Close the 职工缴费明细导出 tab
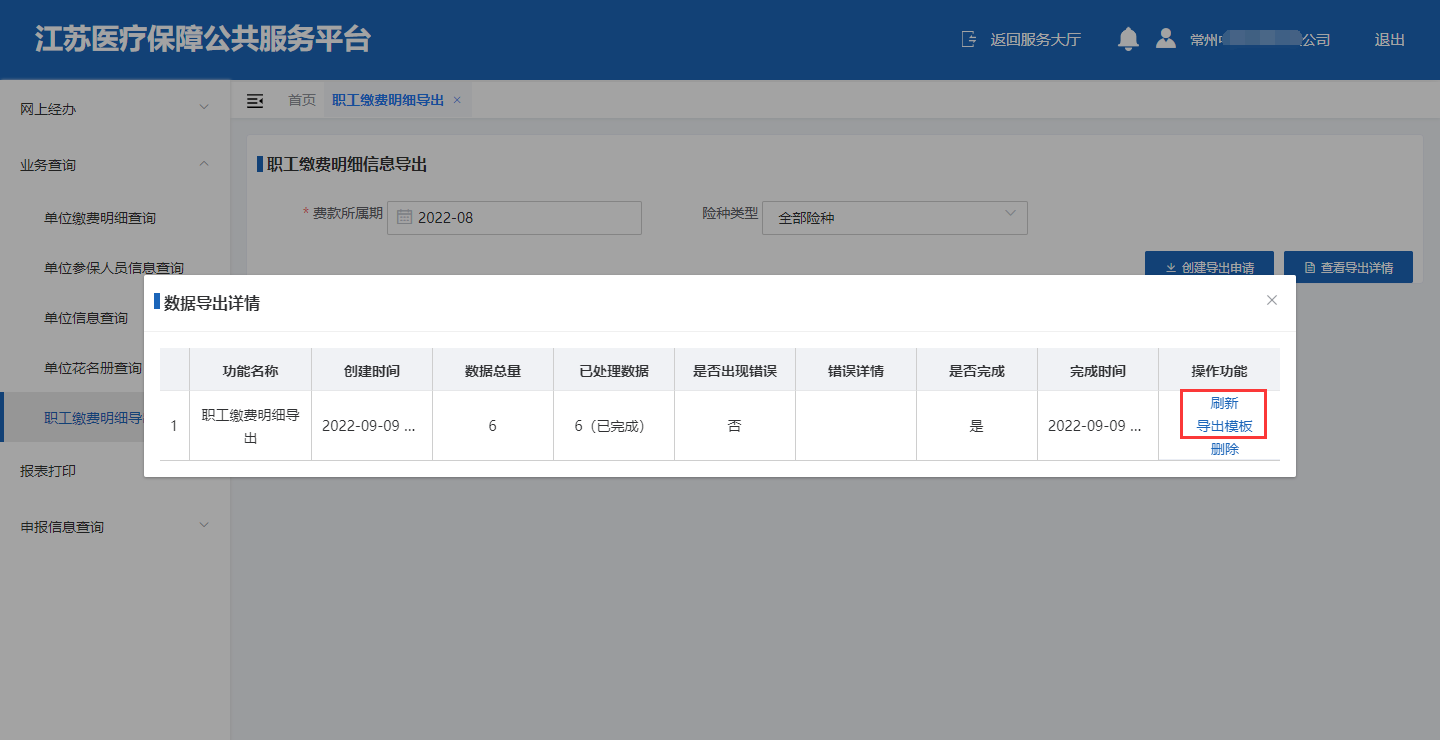This screenshot has height=740, width=1440. click(x=457, y=100)
